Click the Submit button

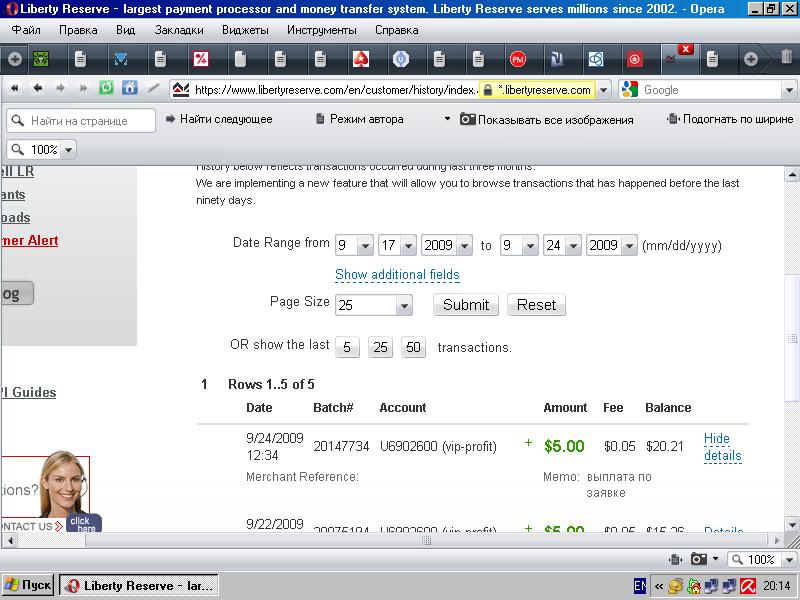coord(466,305)
